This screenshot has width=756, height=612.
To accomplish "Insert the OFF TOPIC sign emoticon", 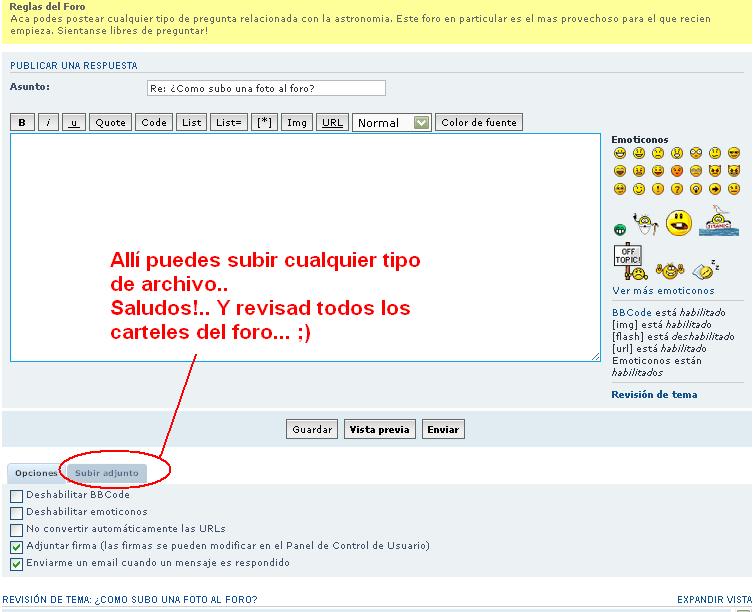I will [x=631, y=261].
